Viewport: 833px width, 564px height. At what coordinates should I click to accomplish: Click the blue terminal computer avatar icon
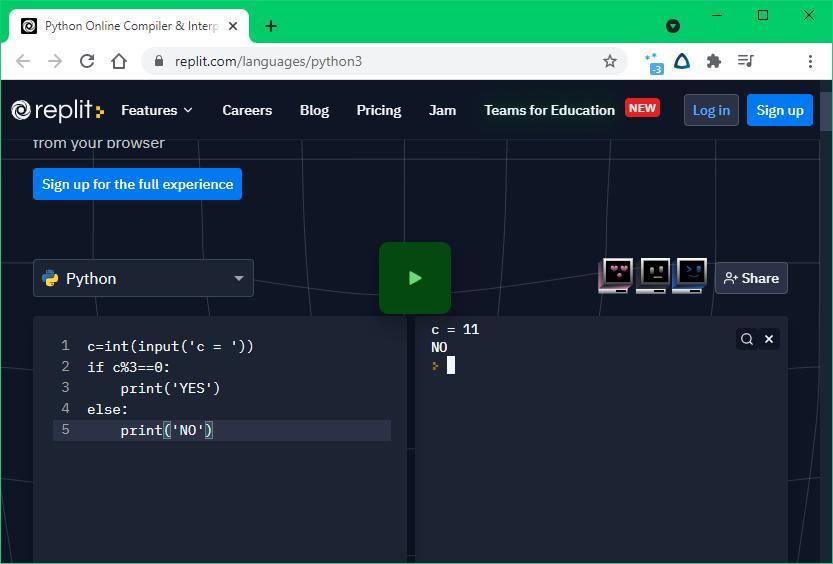pyautogui.click(x=690, y=275)
